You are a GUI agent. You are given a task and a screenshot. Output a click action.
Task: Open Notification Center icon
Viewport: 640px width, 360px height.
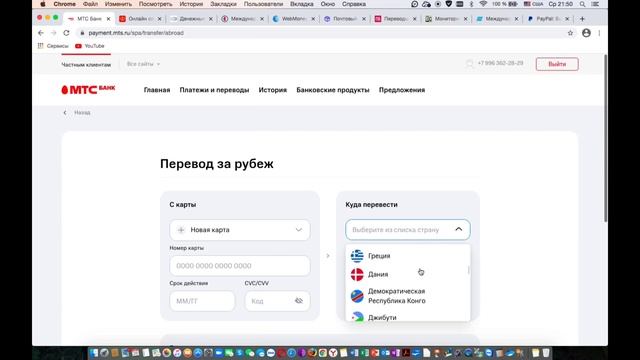pos(596,4)
